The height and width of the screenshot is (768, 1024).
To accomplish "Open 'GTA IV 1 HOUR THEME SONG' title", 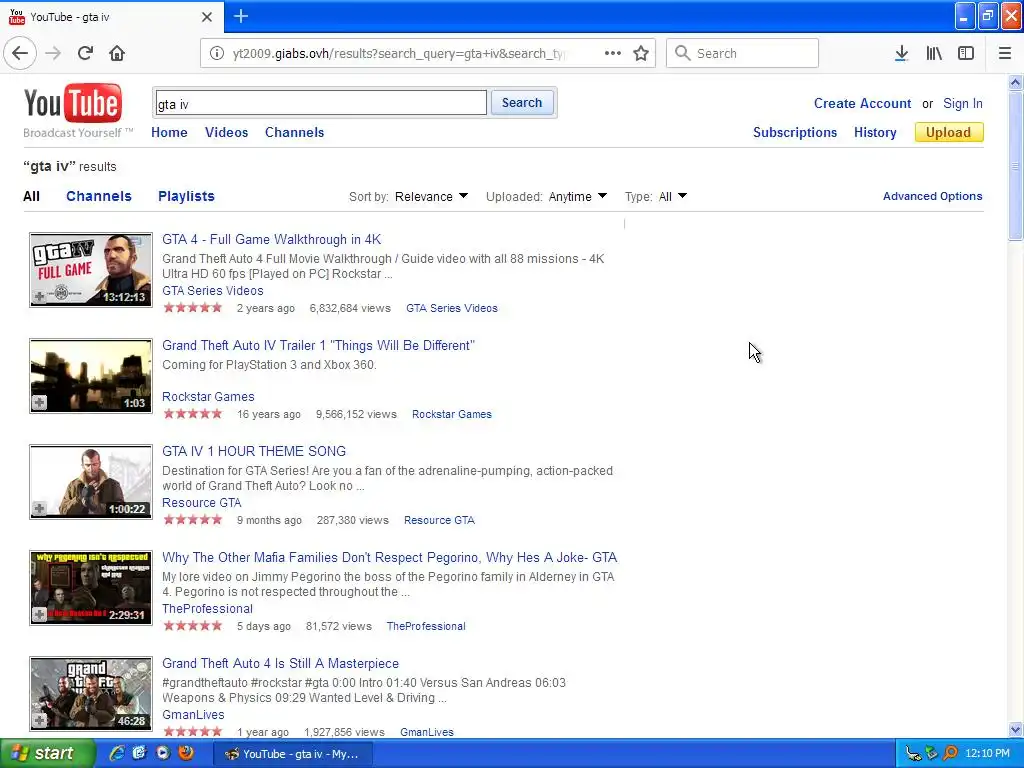I will click(254, 451).
